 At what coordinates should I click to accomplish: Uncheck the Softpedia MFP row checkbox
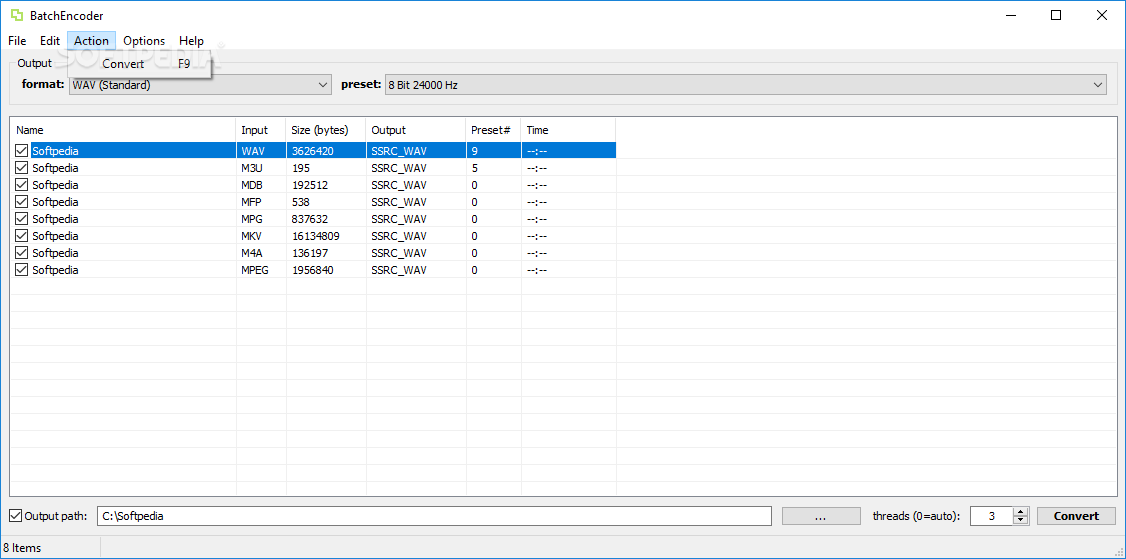pos(22,202)
